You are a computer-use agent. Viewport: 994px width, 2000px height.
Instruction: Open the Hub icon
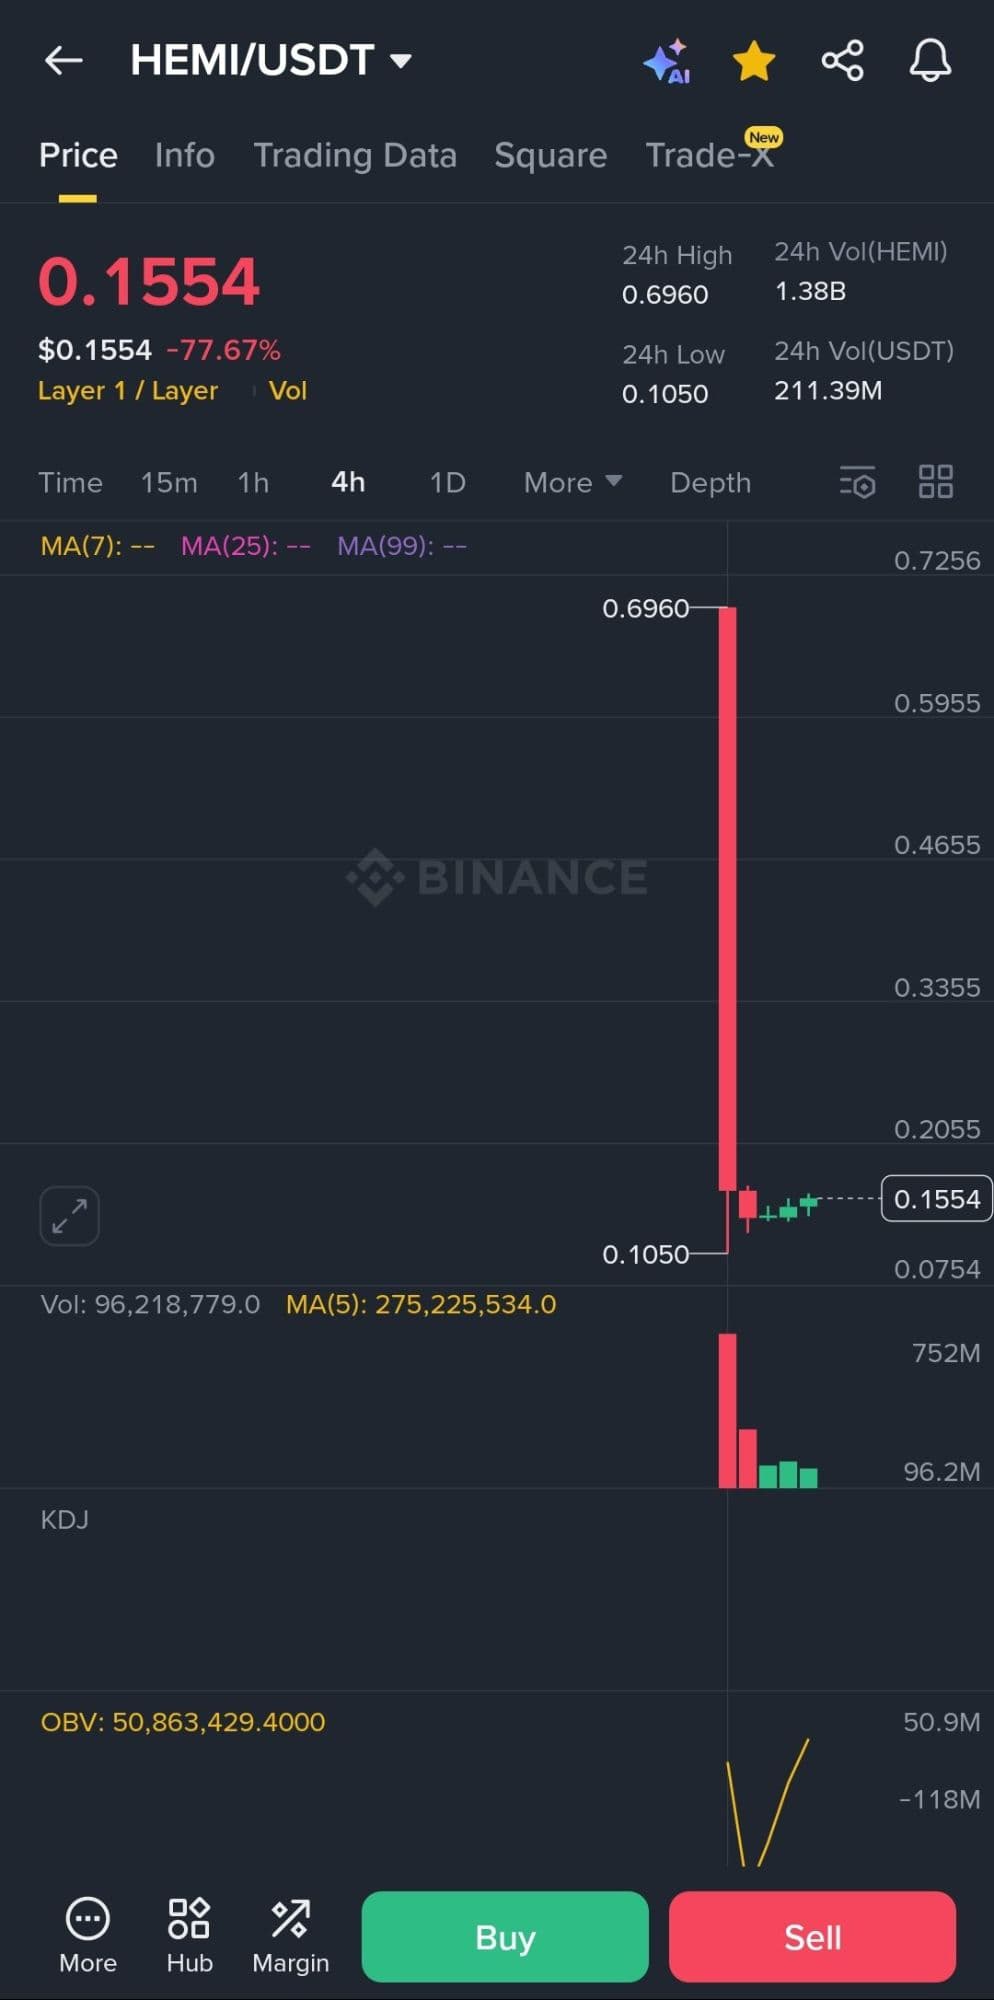point(189,1934)
